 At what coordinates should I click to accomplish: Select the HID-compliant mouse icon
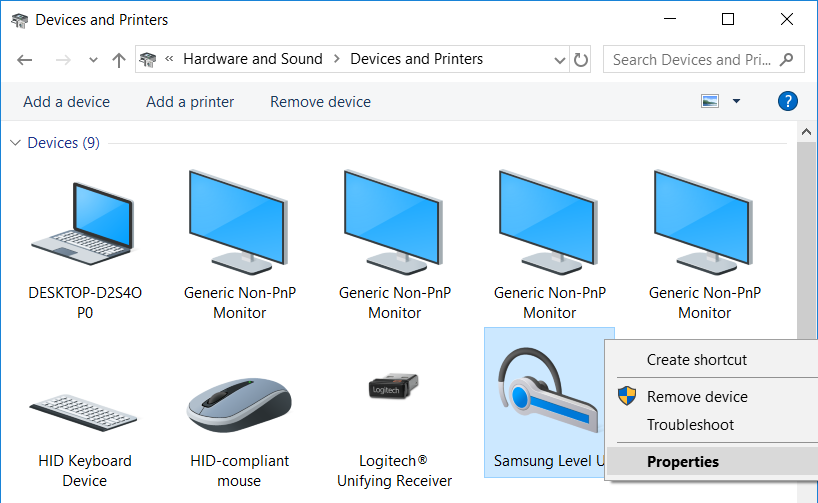(x=239, y=405)
